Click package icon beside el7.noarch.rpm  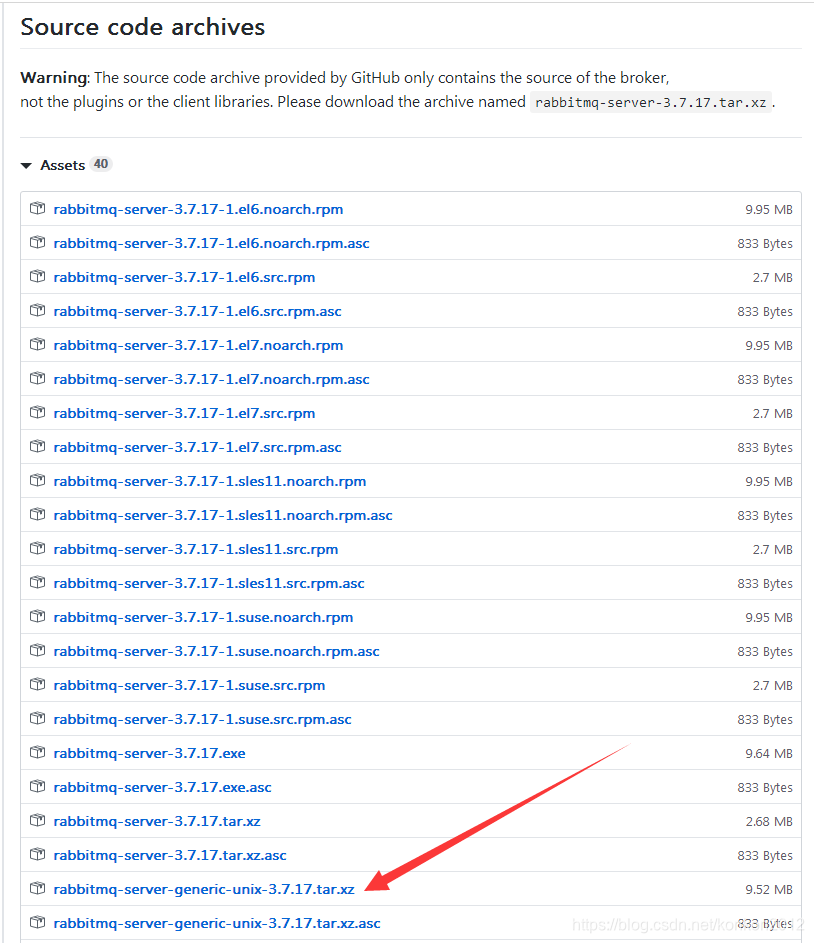pyautogui.click(x=37, y=345)
